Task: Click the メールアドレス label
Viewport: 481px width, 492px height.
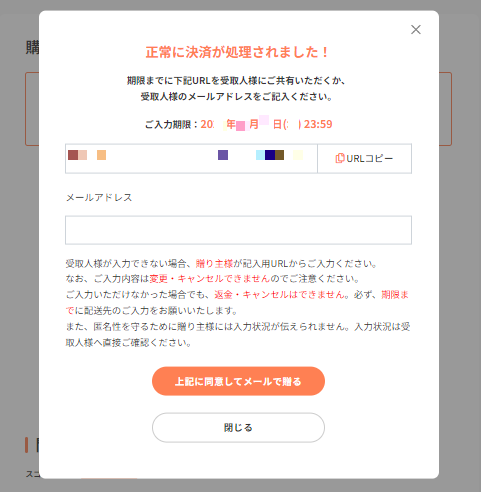Action: click(99, 198)
